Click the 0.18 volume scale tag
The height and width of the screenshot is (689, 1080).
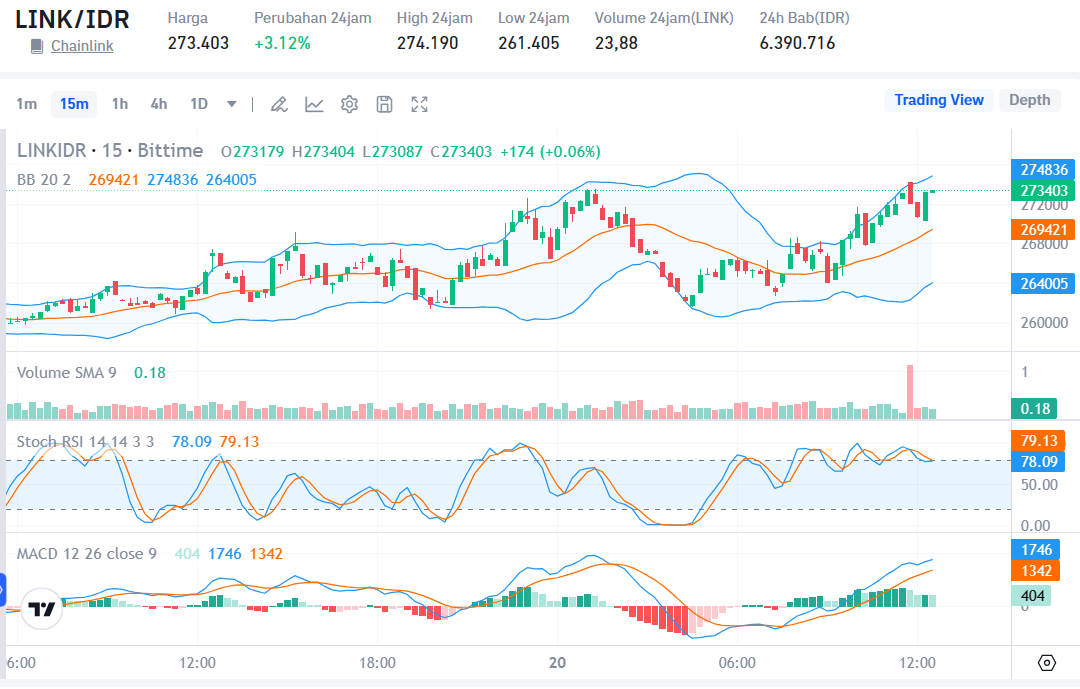[1035, 409]
